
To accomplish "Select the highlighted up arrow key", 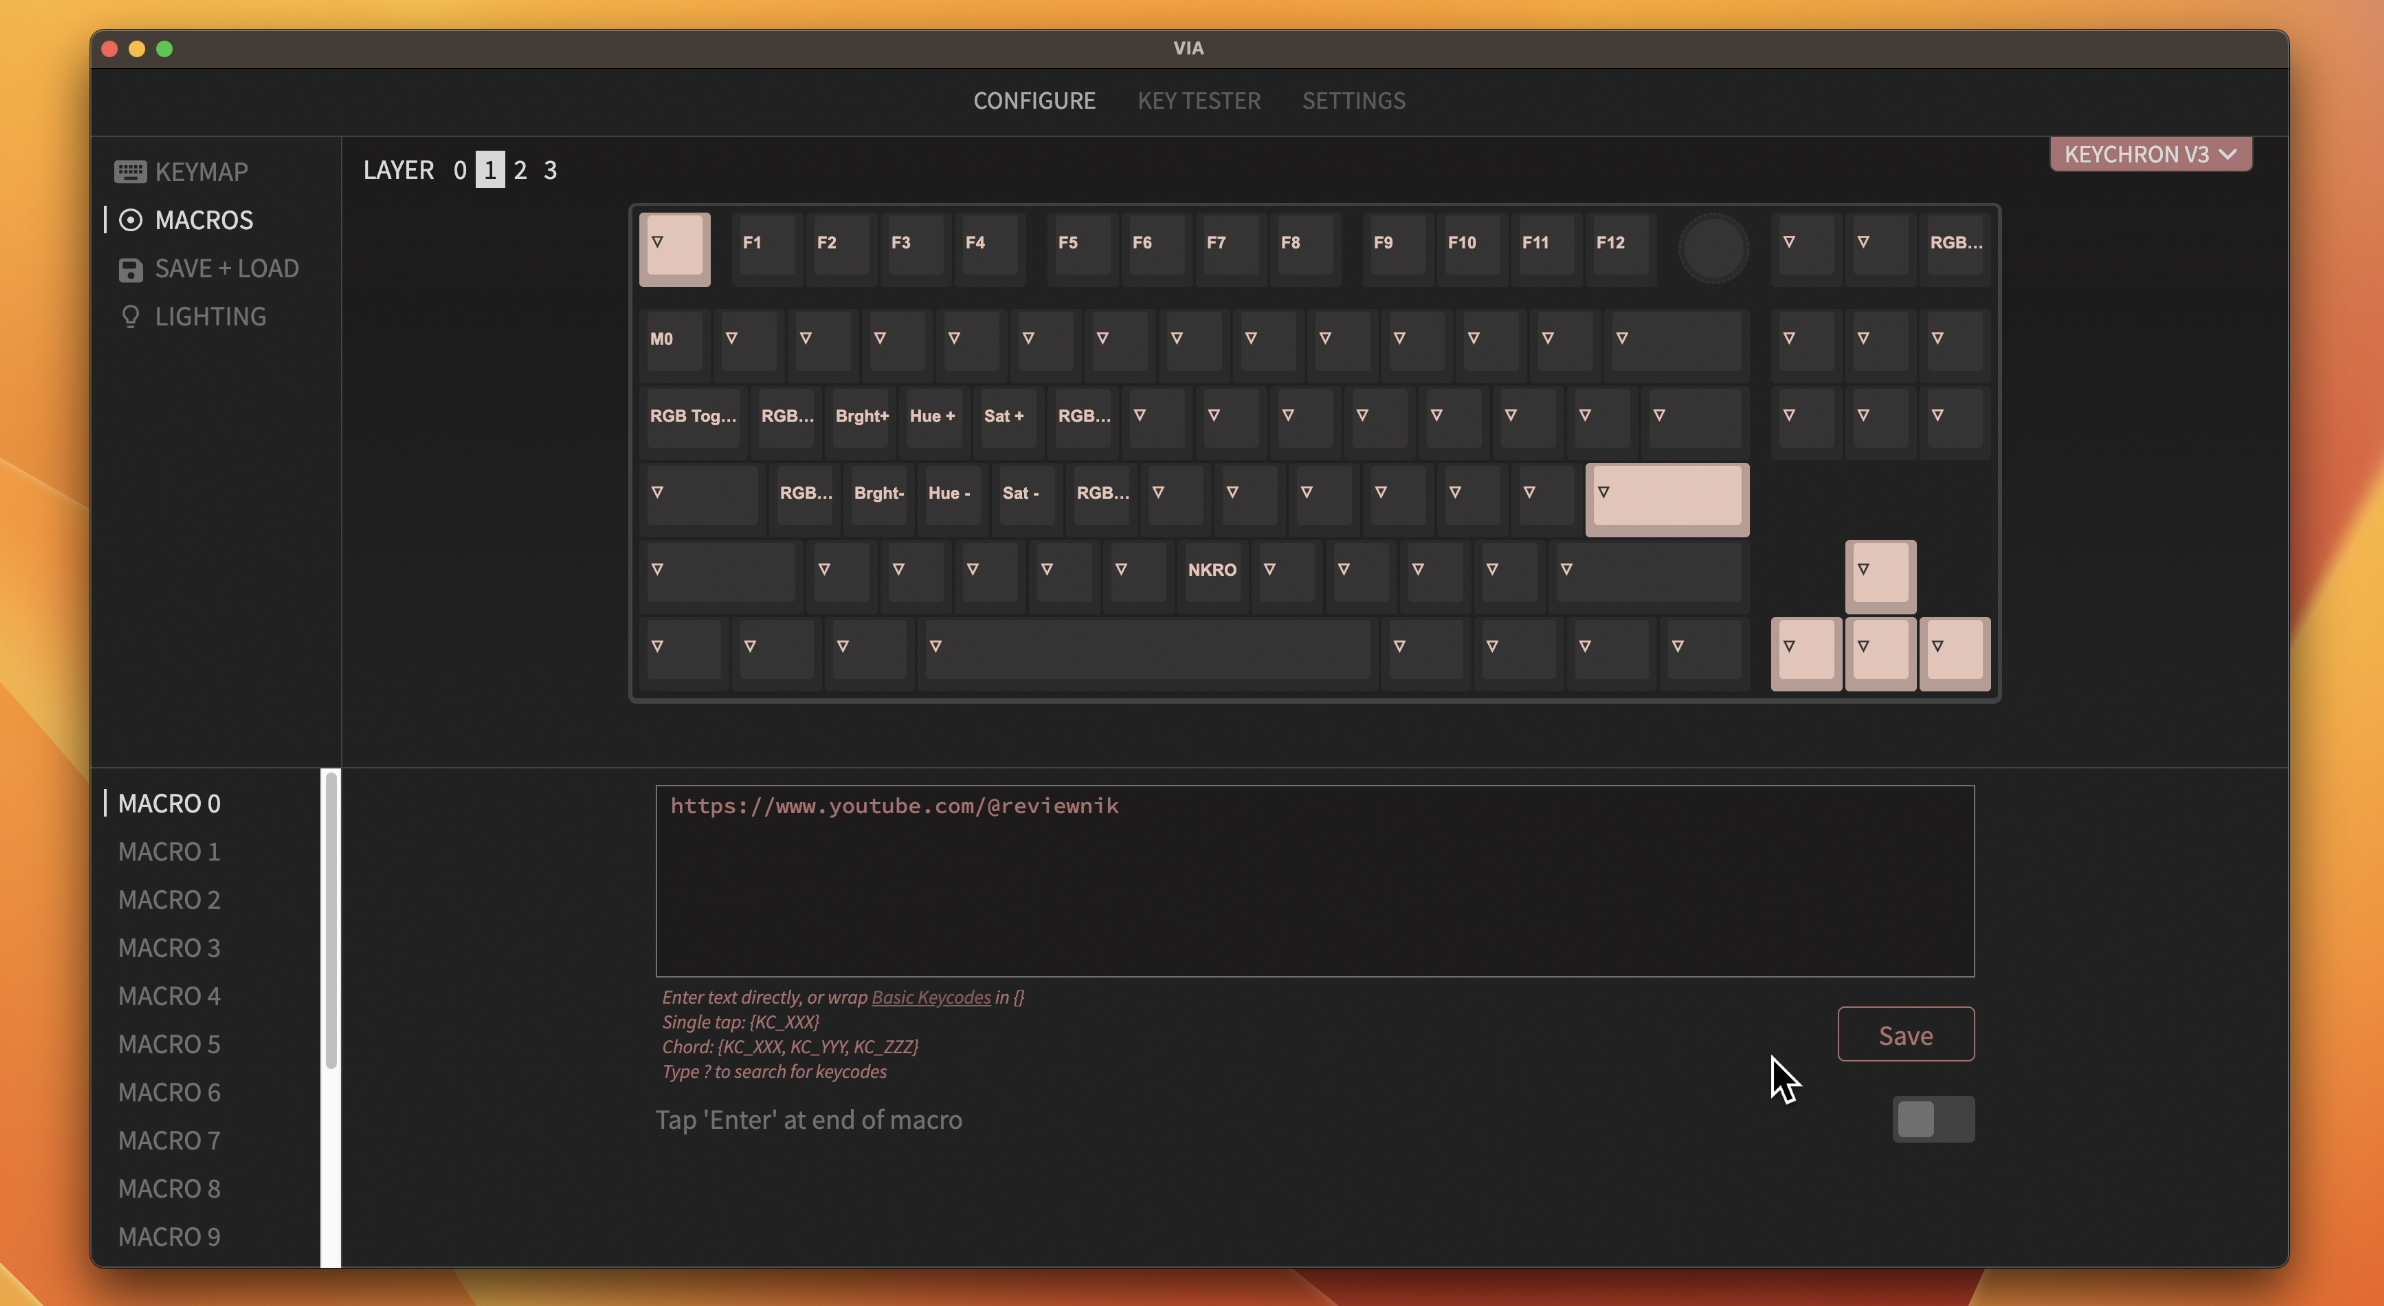I will [1880, 575].
